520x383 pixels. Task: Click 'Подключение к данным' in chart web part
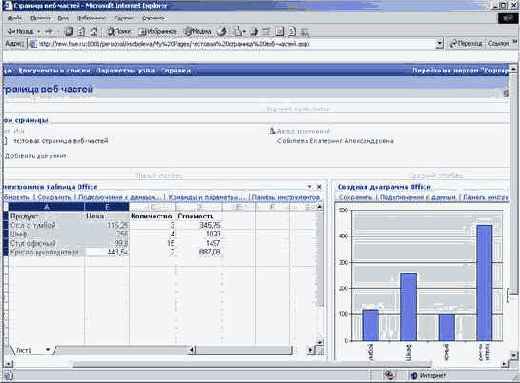[x=419, y=197]
